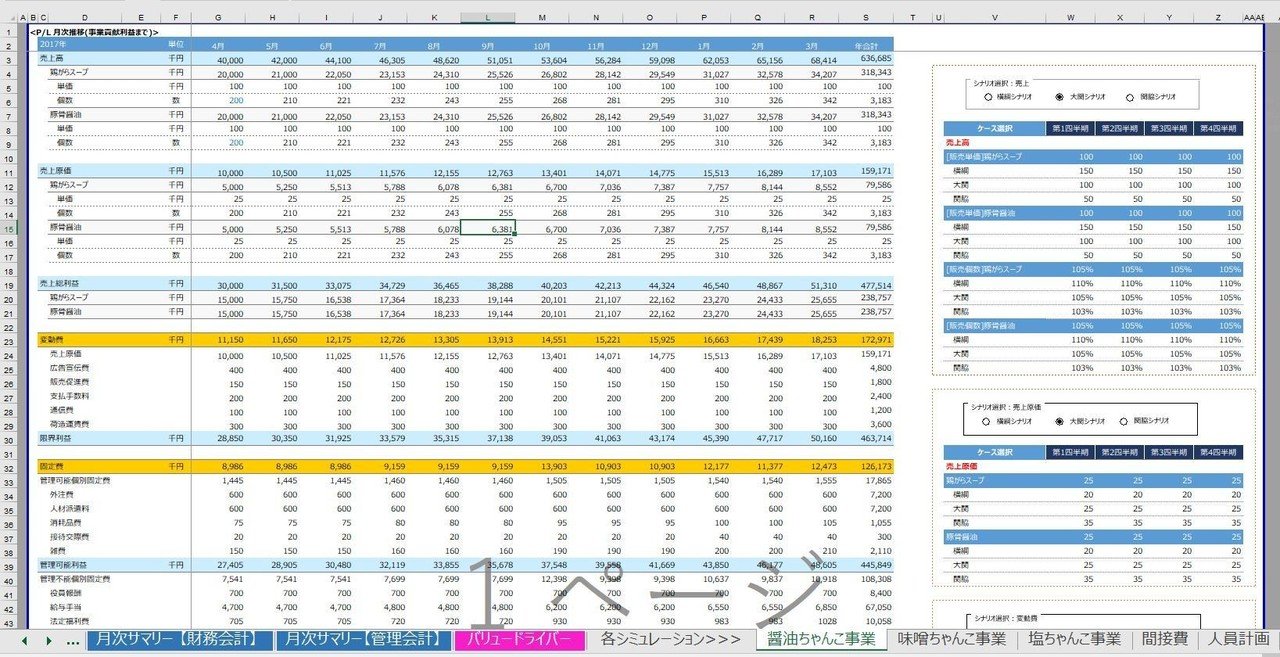The height and width of the screenshot is (657, 1280).
Task: Click the 12月 month header
Action: (x=650, y=45)
